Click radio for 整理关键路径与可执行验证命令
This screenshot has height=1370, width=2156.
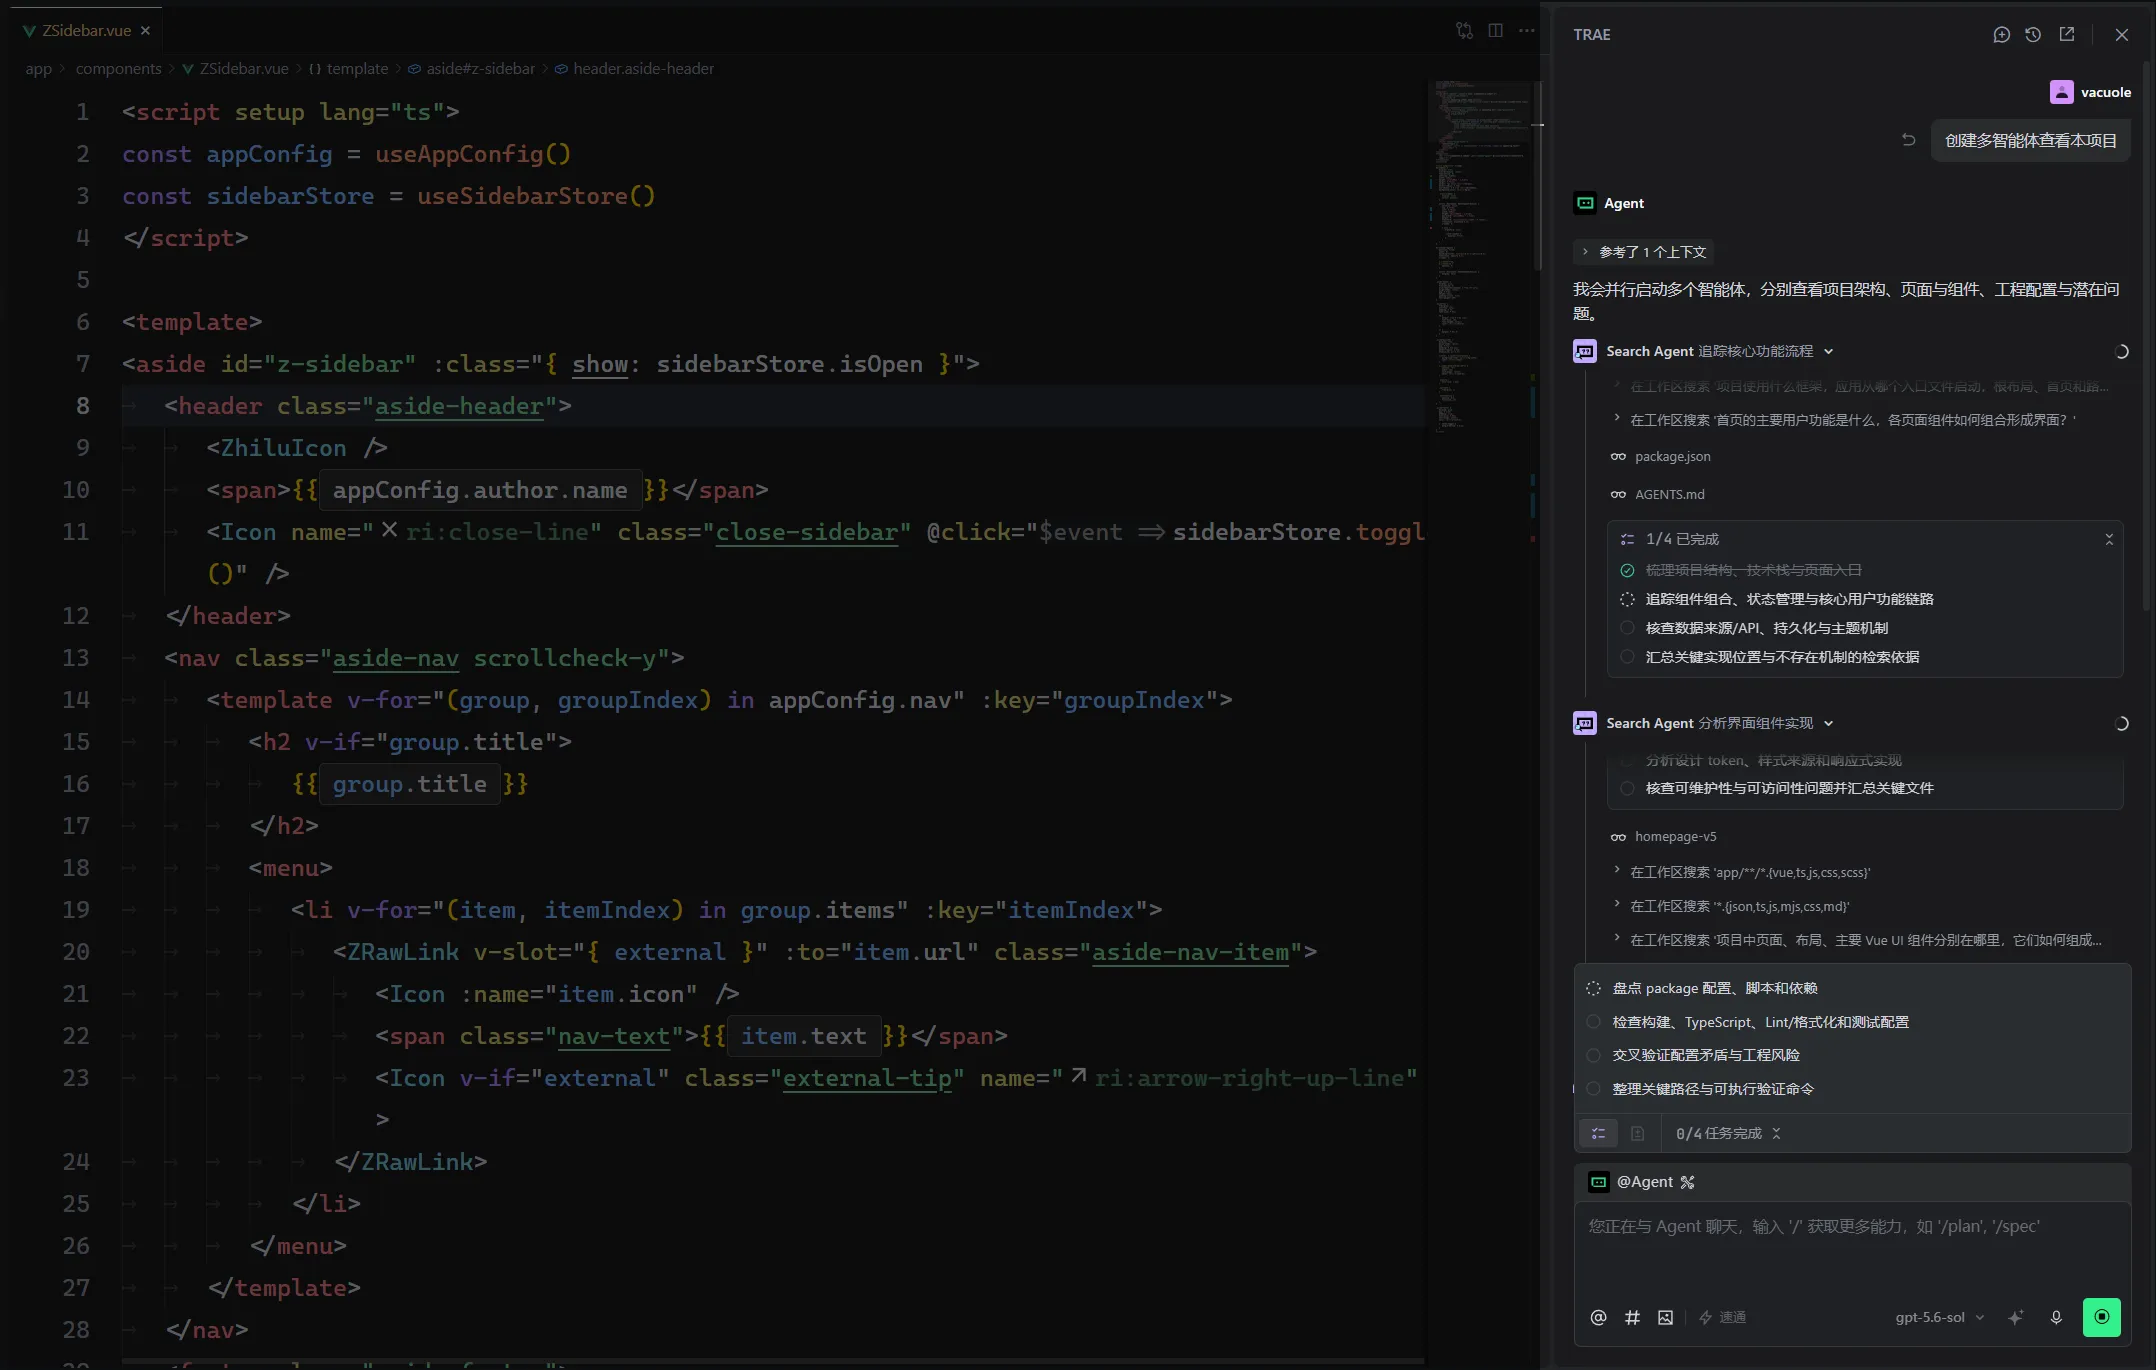tap(1593, 1089)
